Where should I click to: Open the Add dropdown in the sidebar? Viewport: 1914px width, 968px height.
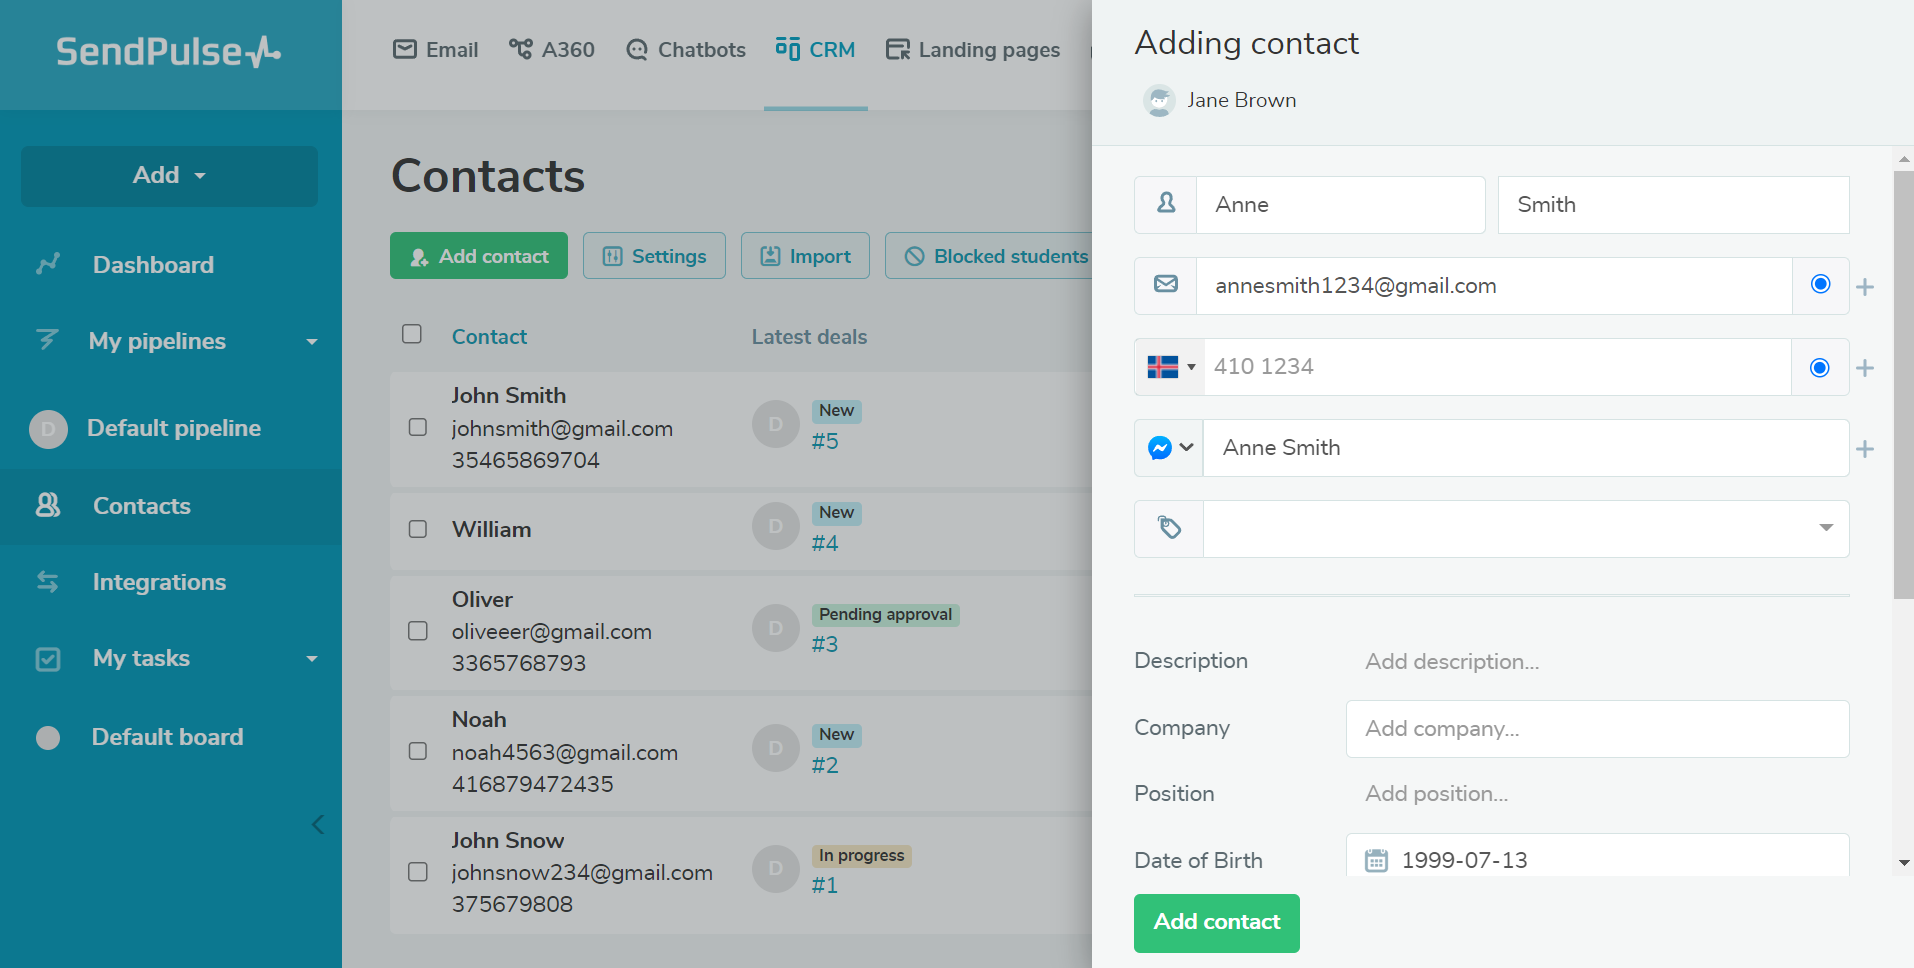168,175
